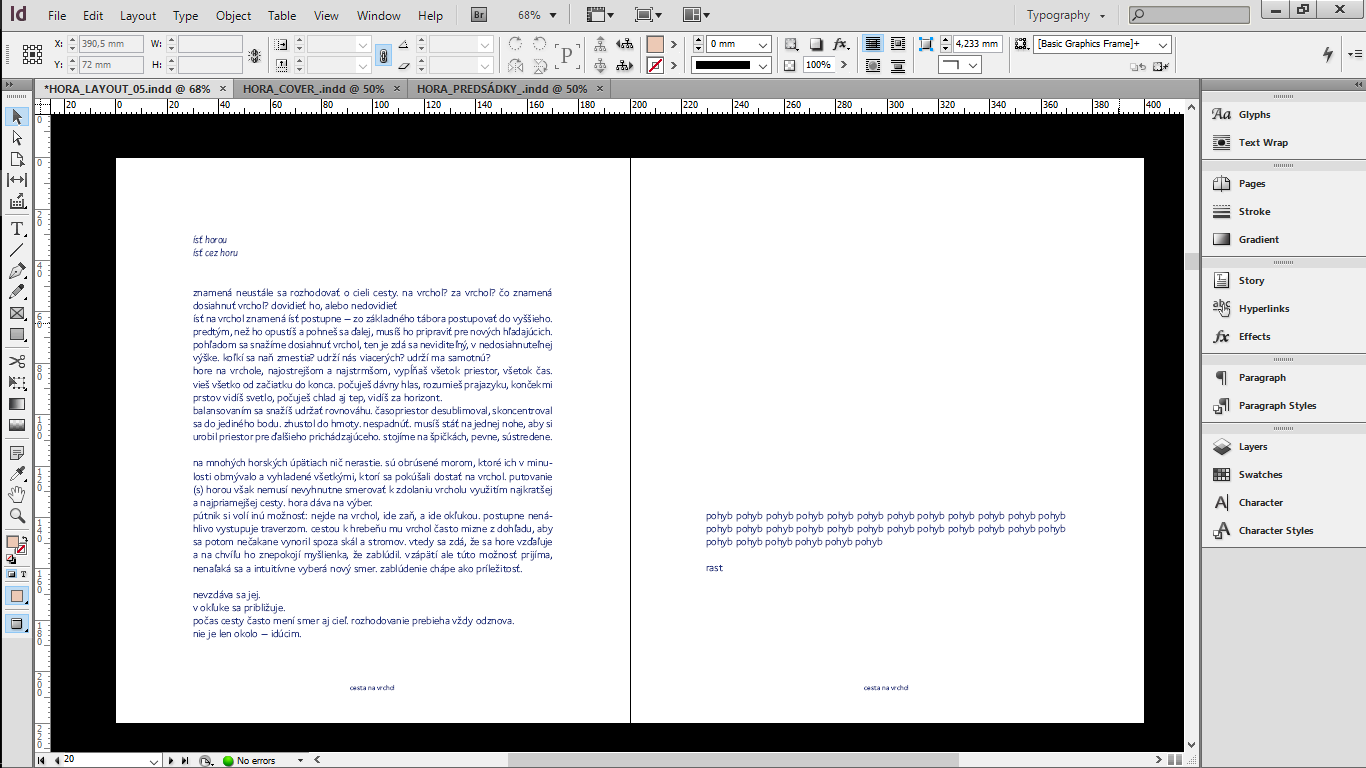1366x768 pixels.
Task: Select the Scissors tool
Action: (17, 361)
